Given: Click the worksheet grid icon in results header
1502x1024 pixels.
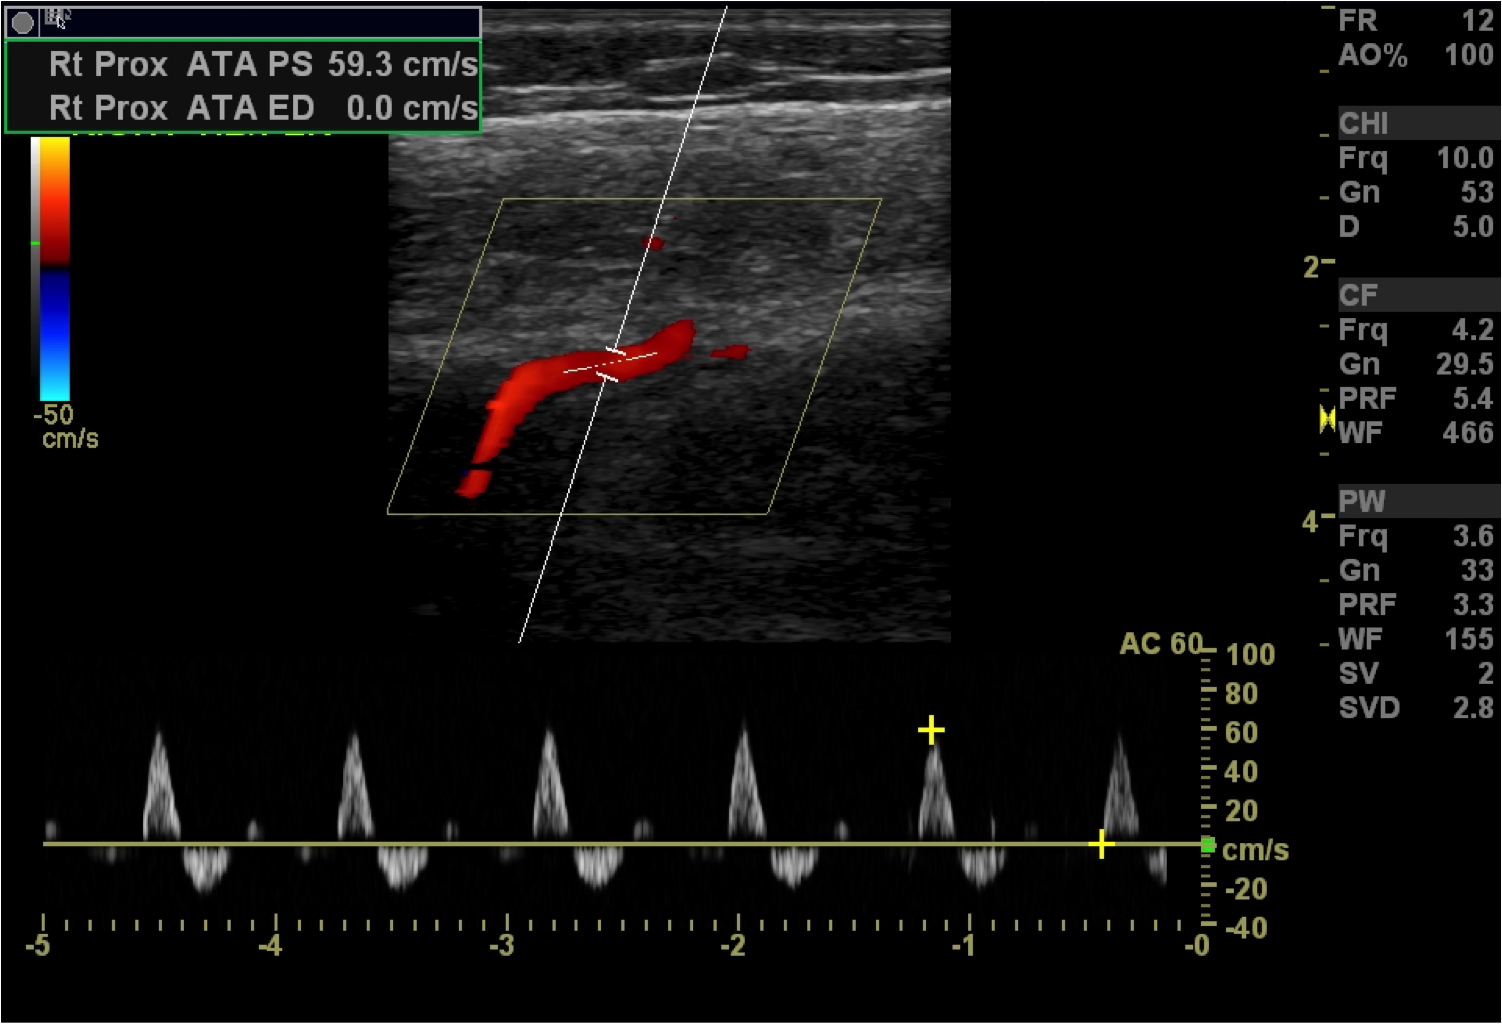Looking at the screenshot, I should tap(57, 17).
